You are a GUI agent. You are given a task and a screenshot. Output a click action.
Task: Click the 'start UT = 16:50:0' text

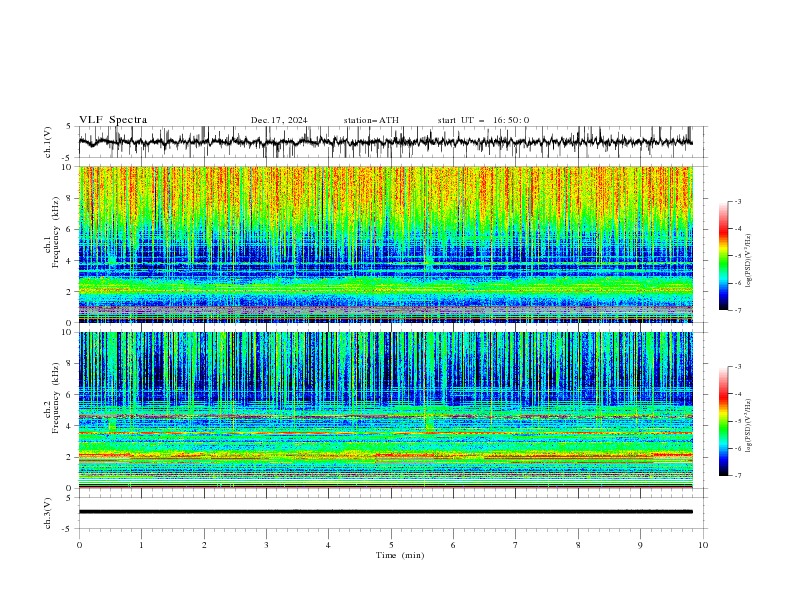[x=483, y=120]
